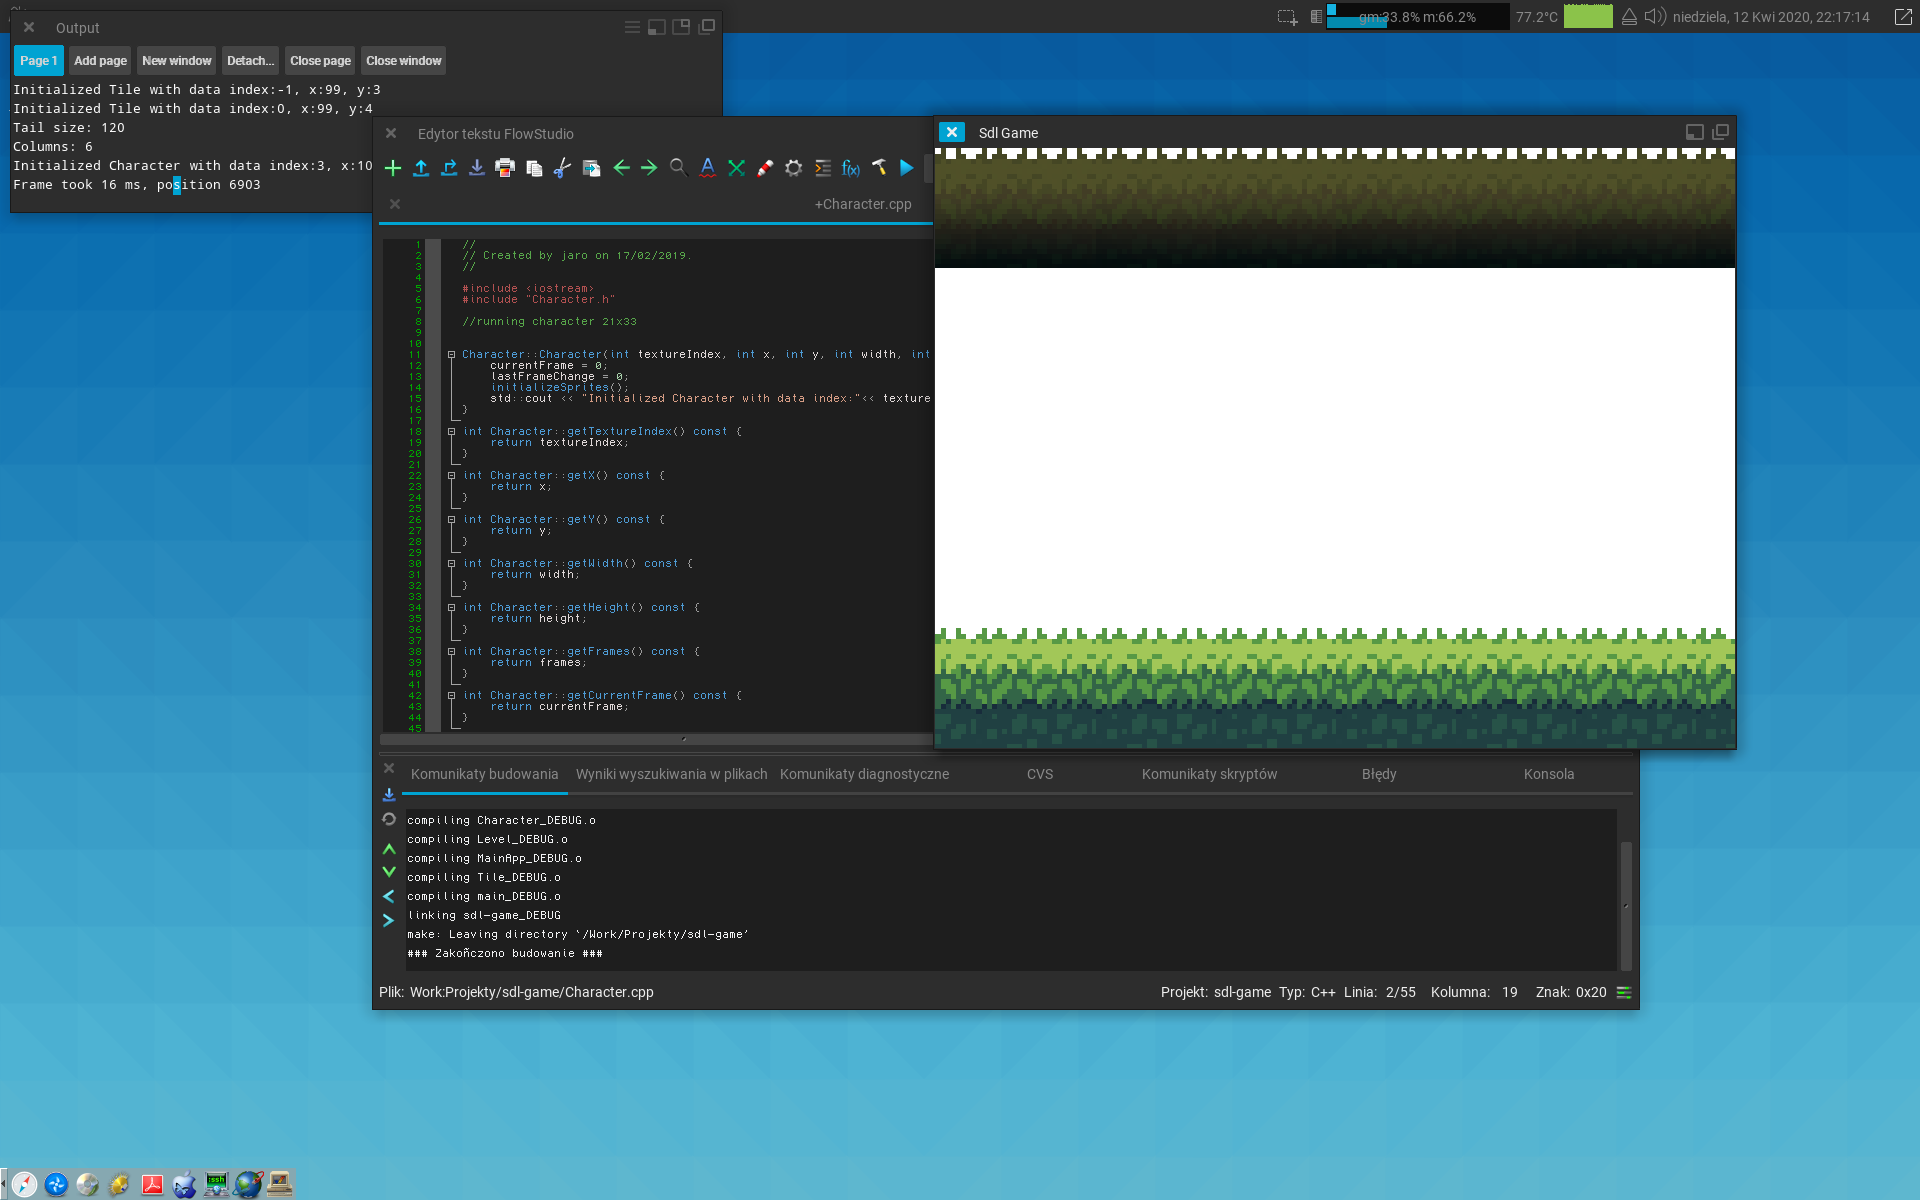Switch to Komunikaty diagnostyczne tab
The image size is (1920, 1200).
[x=864, y=774]
